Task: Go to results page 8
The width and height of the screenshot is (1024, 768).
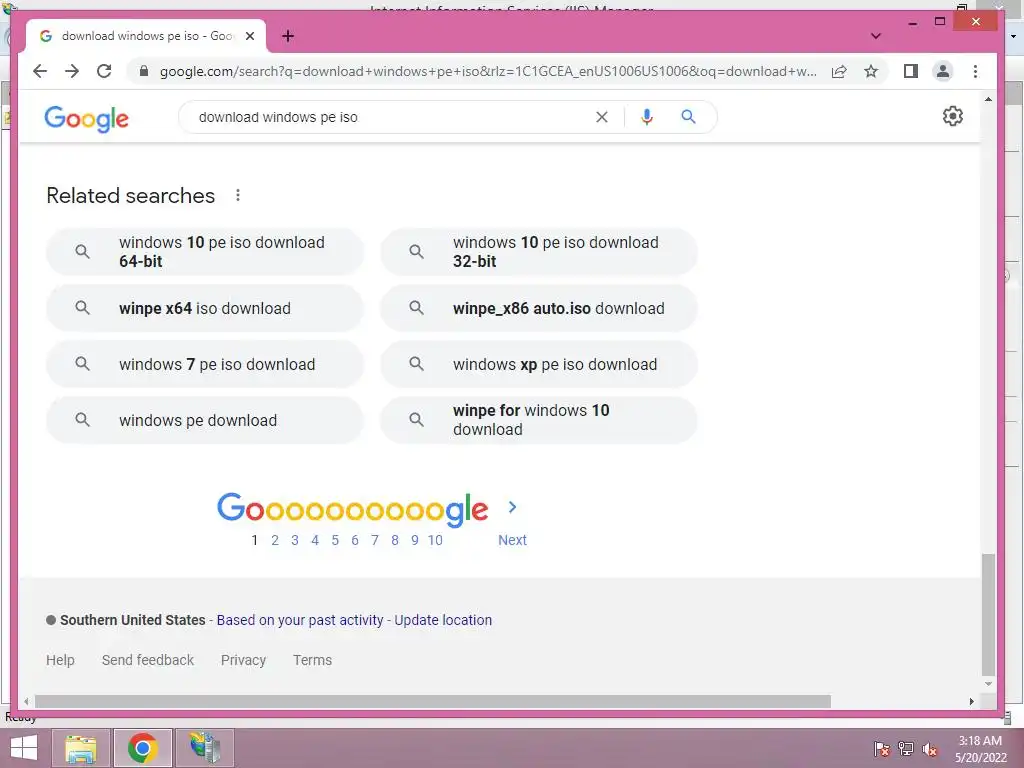Action: (394, 540)
